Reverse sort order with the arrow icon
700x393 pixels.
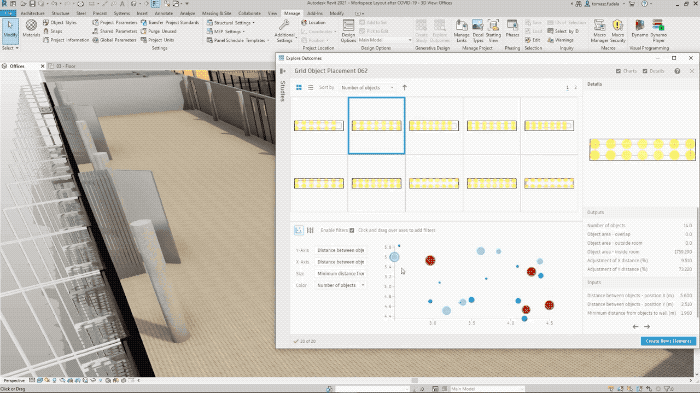pos(404,88)
